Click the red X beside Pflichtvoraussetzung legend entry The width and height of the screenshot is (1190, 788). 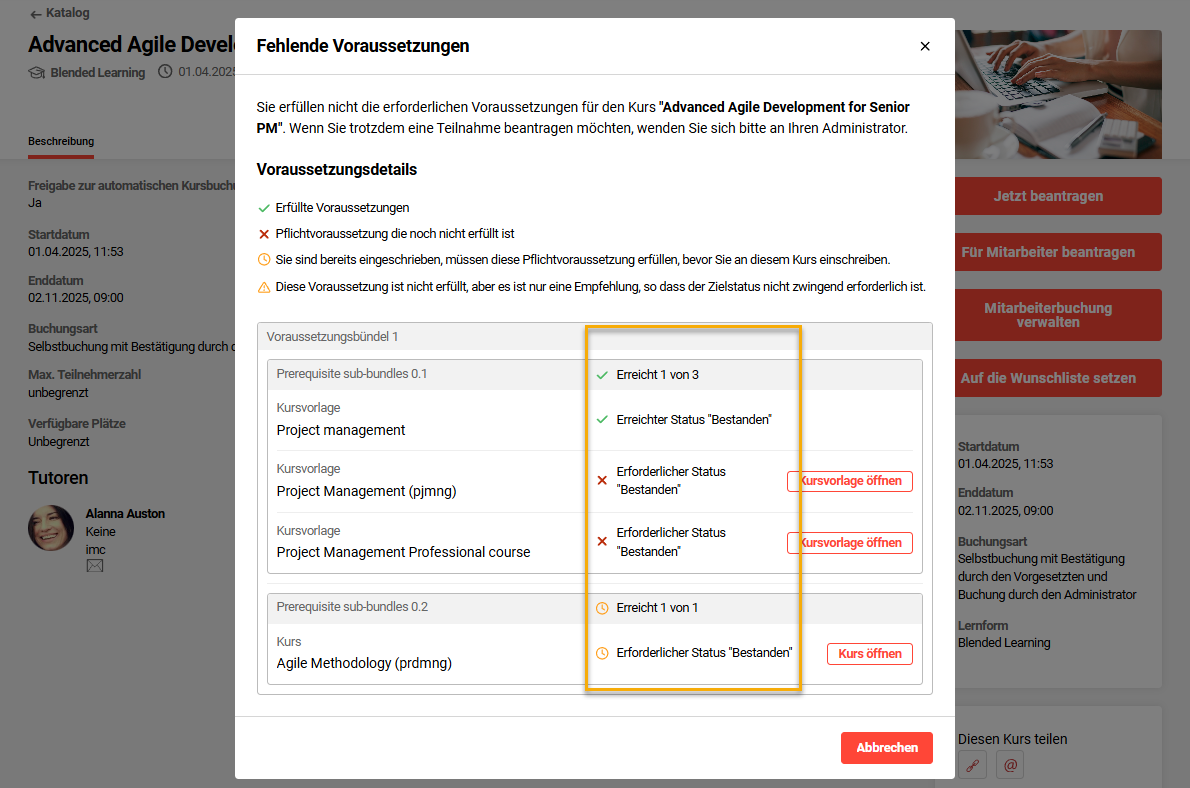tap(262, 236)
